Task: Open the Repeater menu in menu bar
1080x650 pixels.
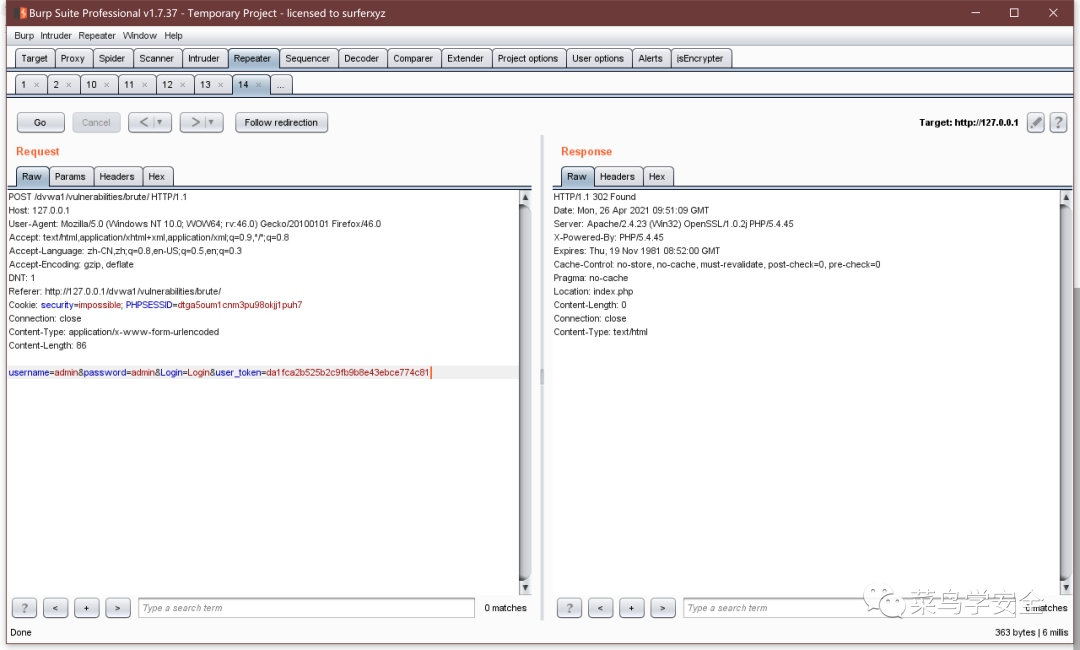Action: click(97, 36)
